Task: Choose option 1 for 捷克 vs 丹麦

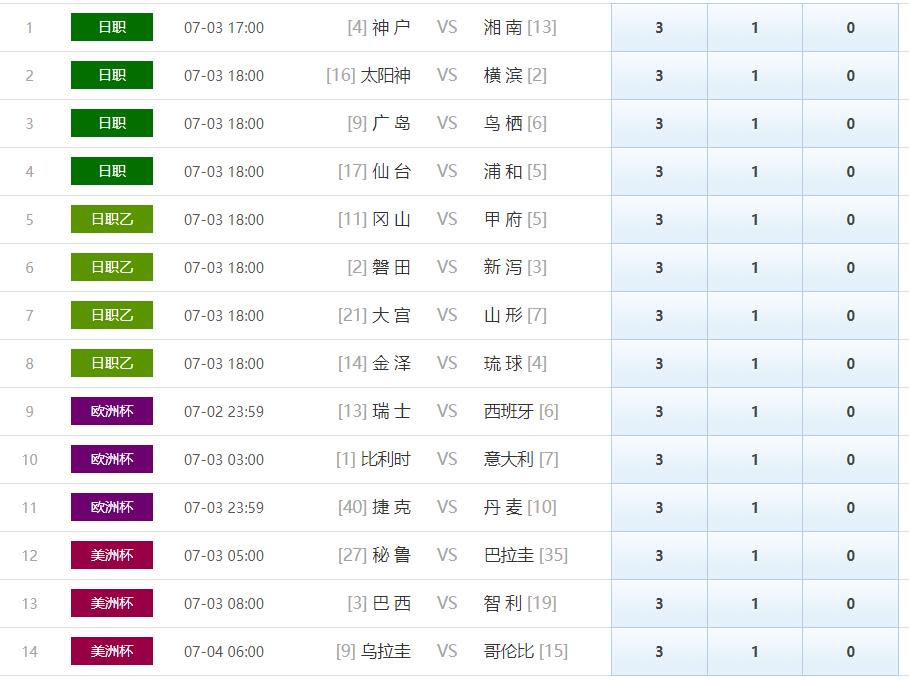Action: [754, 508]
